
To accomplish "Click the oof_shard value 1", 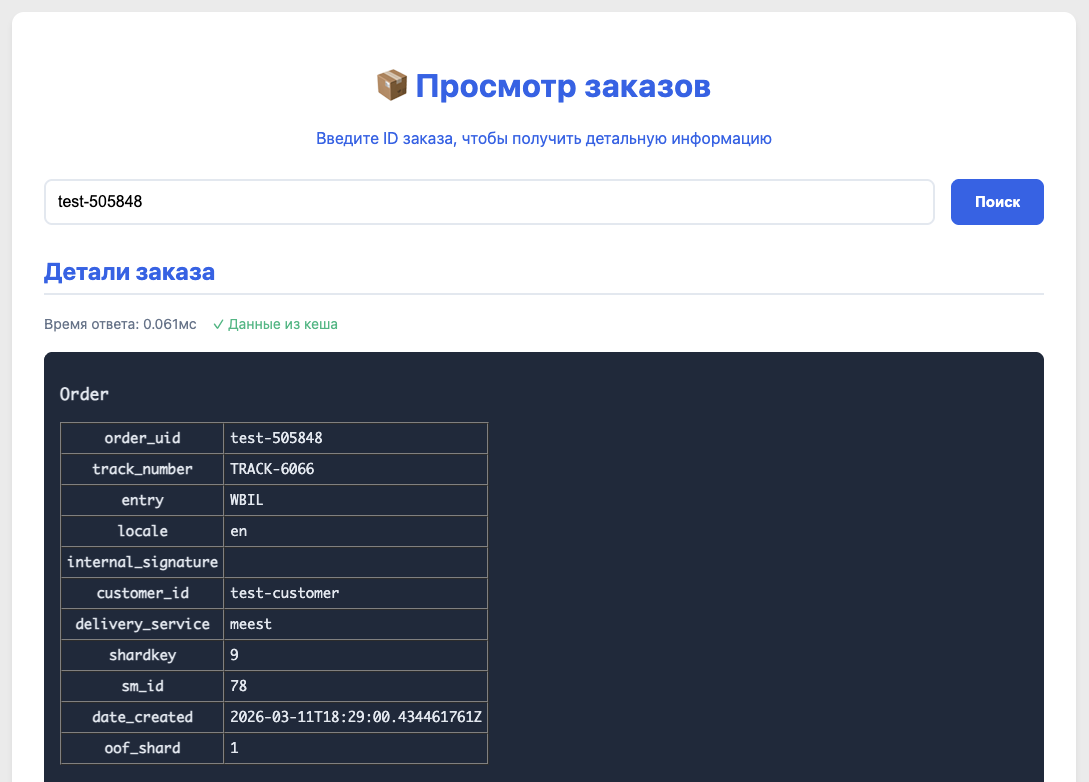I will tap(235, 748).
